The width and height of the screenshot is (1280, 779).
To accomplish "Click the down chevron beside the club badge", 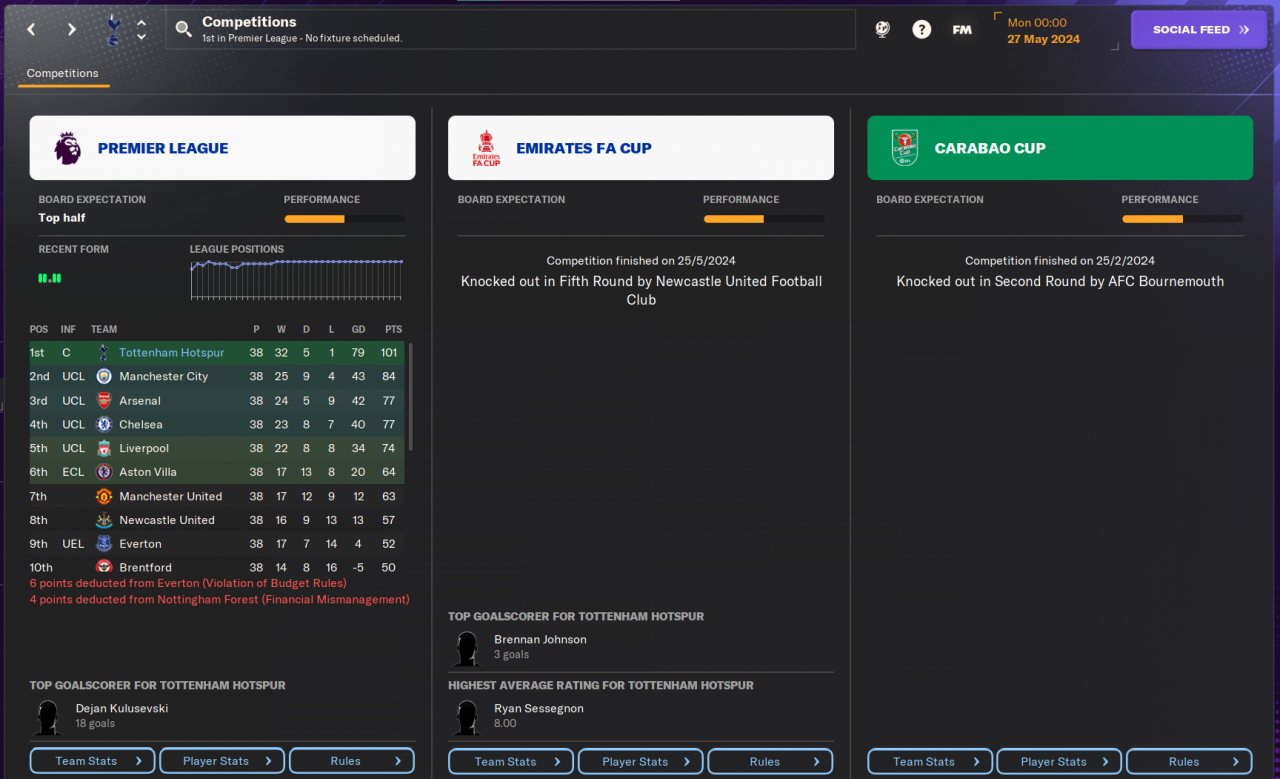I will pos(141,37).
